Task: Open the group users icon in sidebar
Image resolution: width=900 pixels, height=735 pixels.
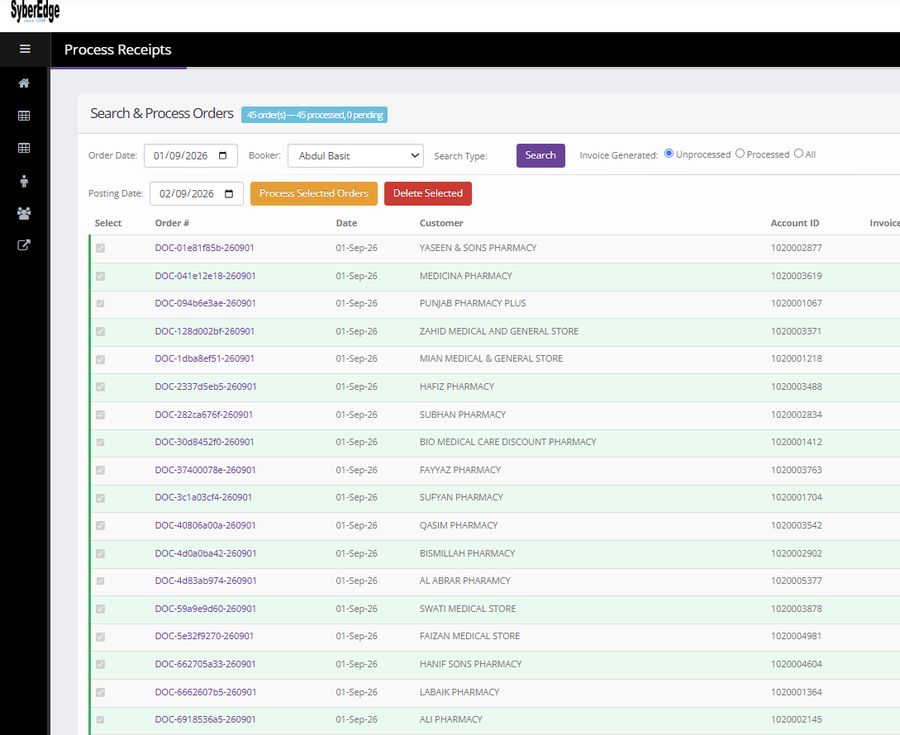Action: pos(24,213)
